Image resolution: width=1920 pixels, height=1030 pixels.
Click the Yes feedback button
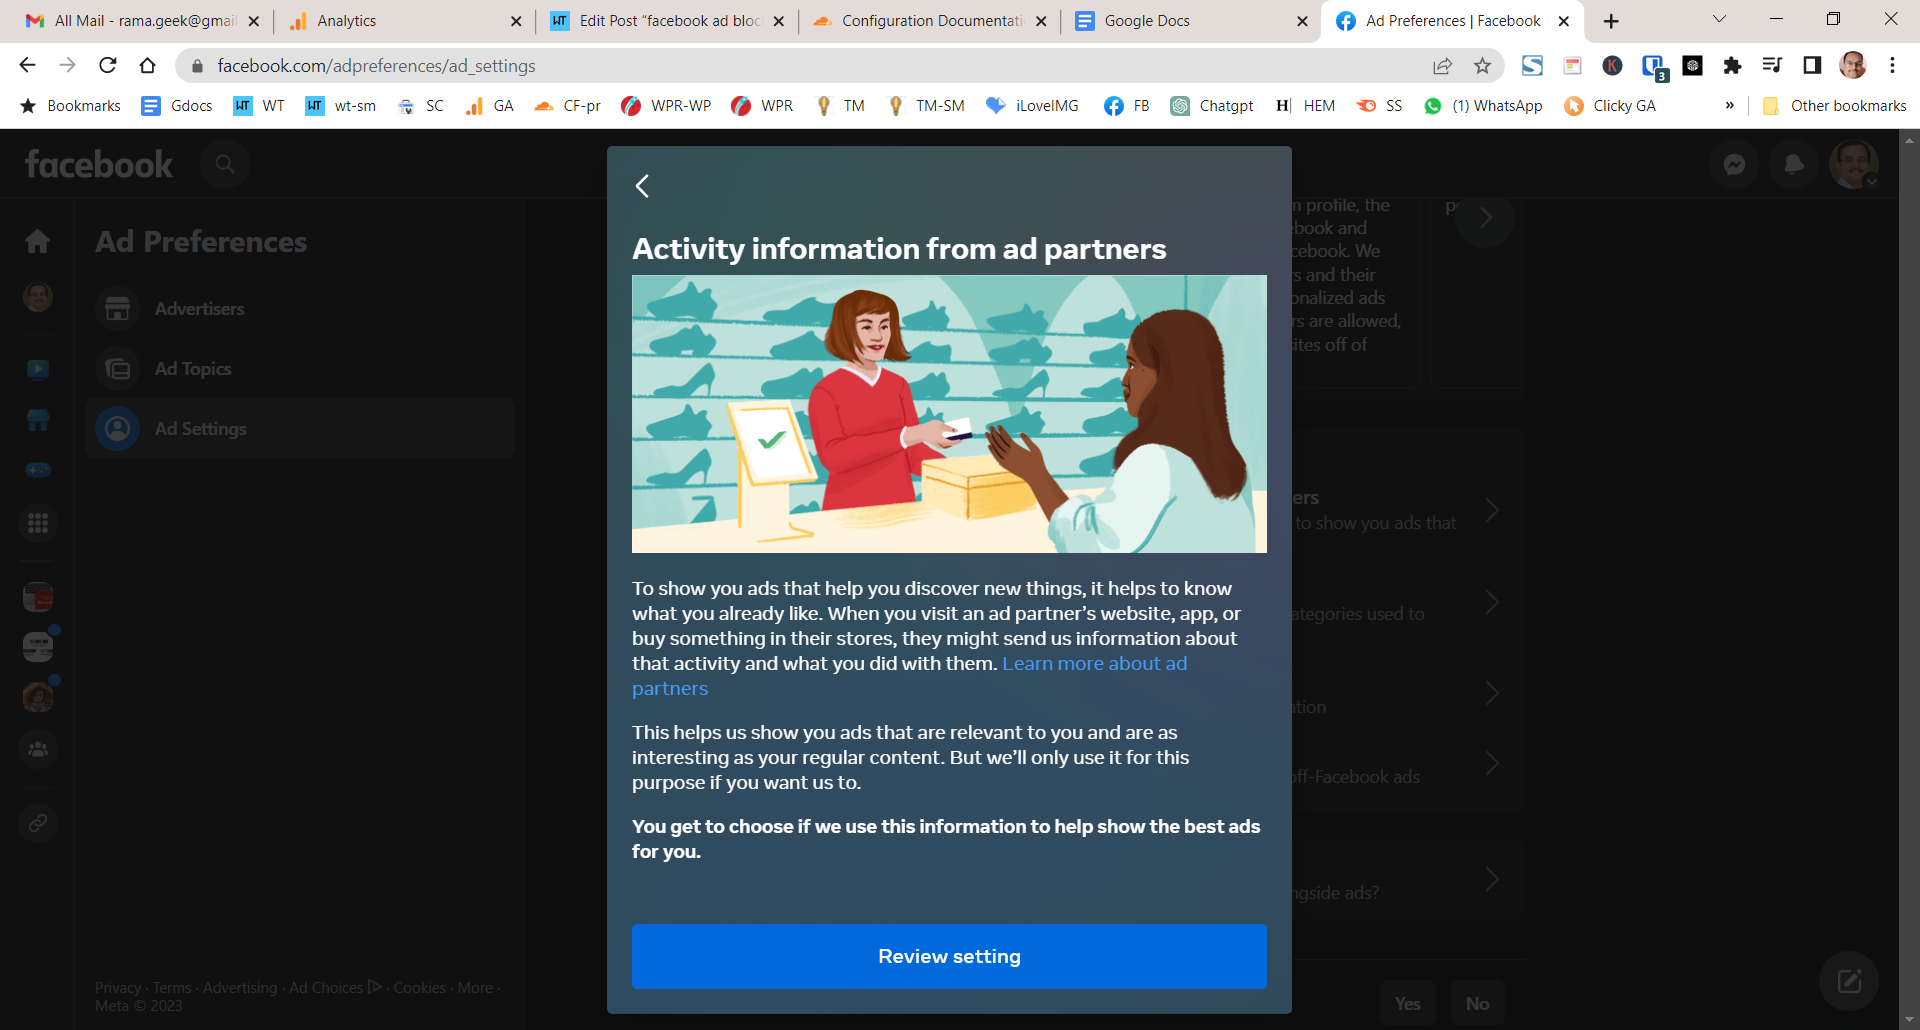(x=1408, y=1003)
